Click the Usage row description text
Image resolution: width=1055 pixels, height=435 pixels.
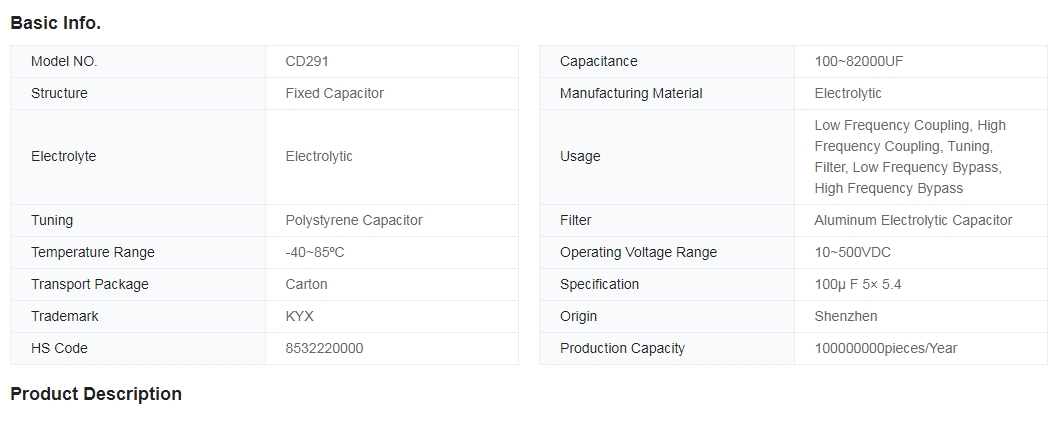click(x=910, y=157)
